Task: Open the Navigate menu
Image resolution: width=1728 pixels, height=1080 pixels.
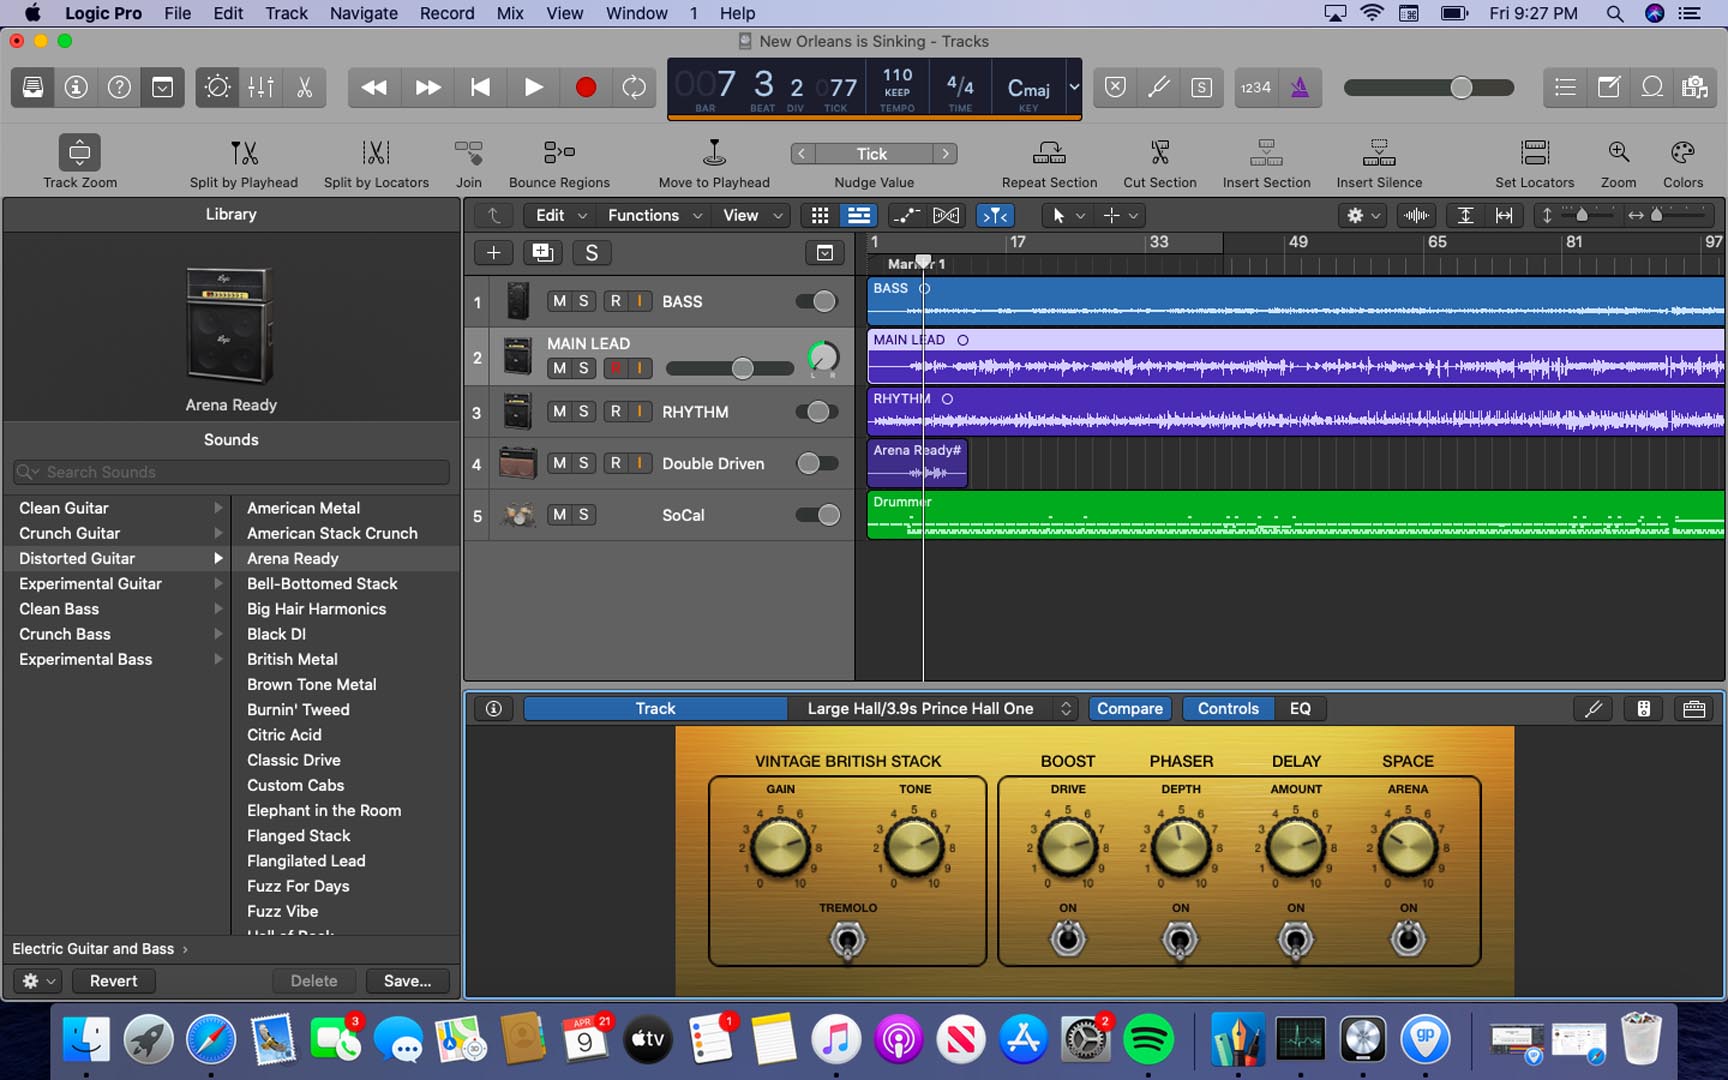Action: click(363, 13)
